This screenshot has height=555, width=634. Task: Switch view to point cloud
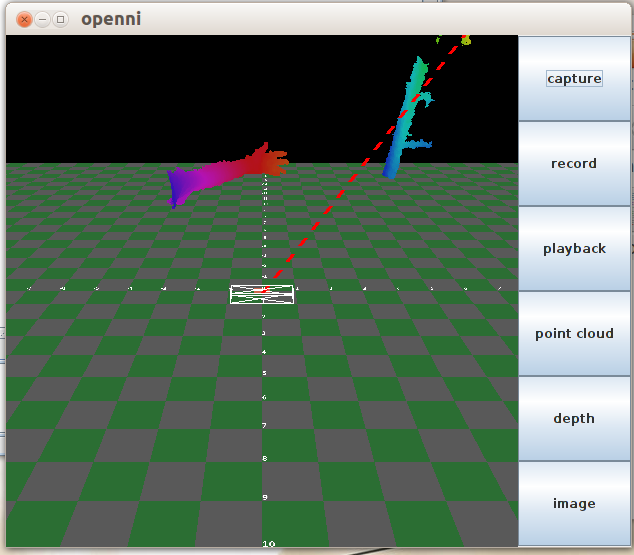pyautogui.click(x=574, y=333)
